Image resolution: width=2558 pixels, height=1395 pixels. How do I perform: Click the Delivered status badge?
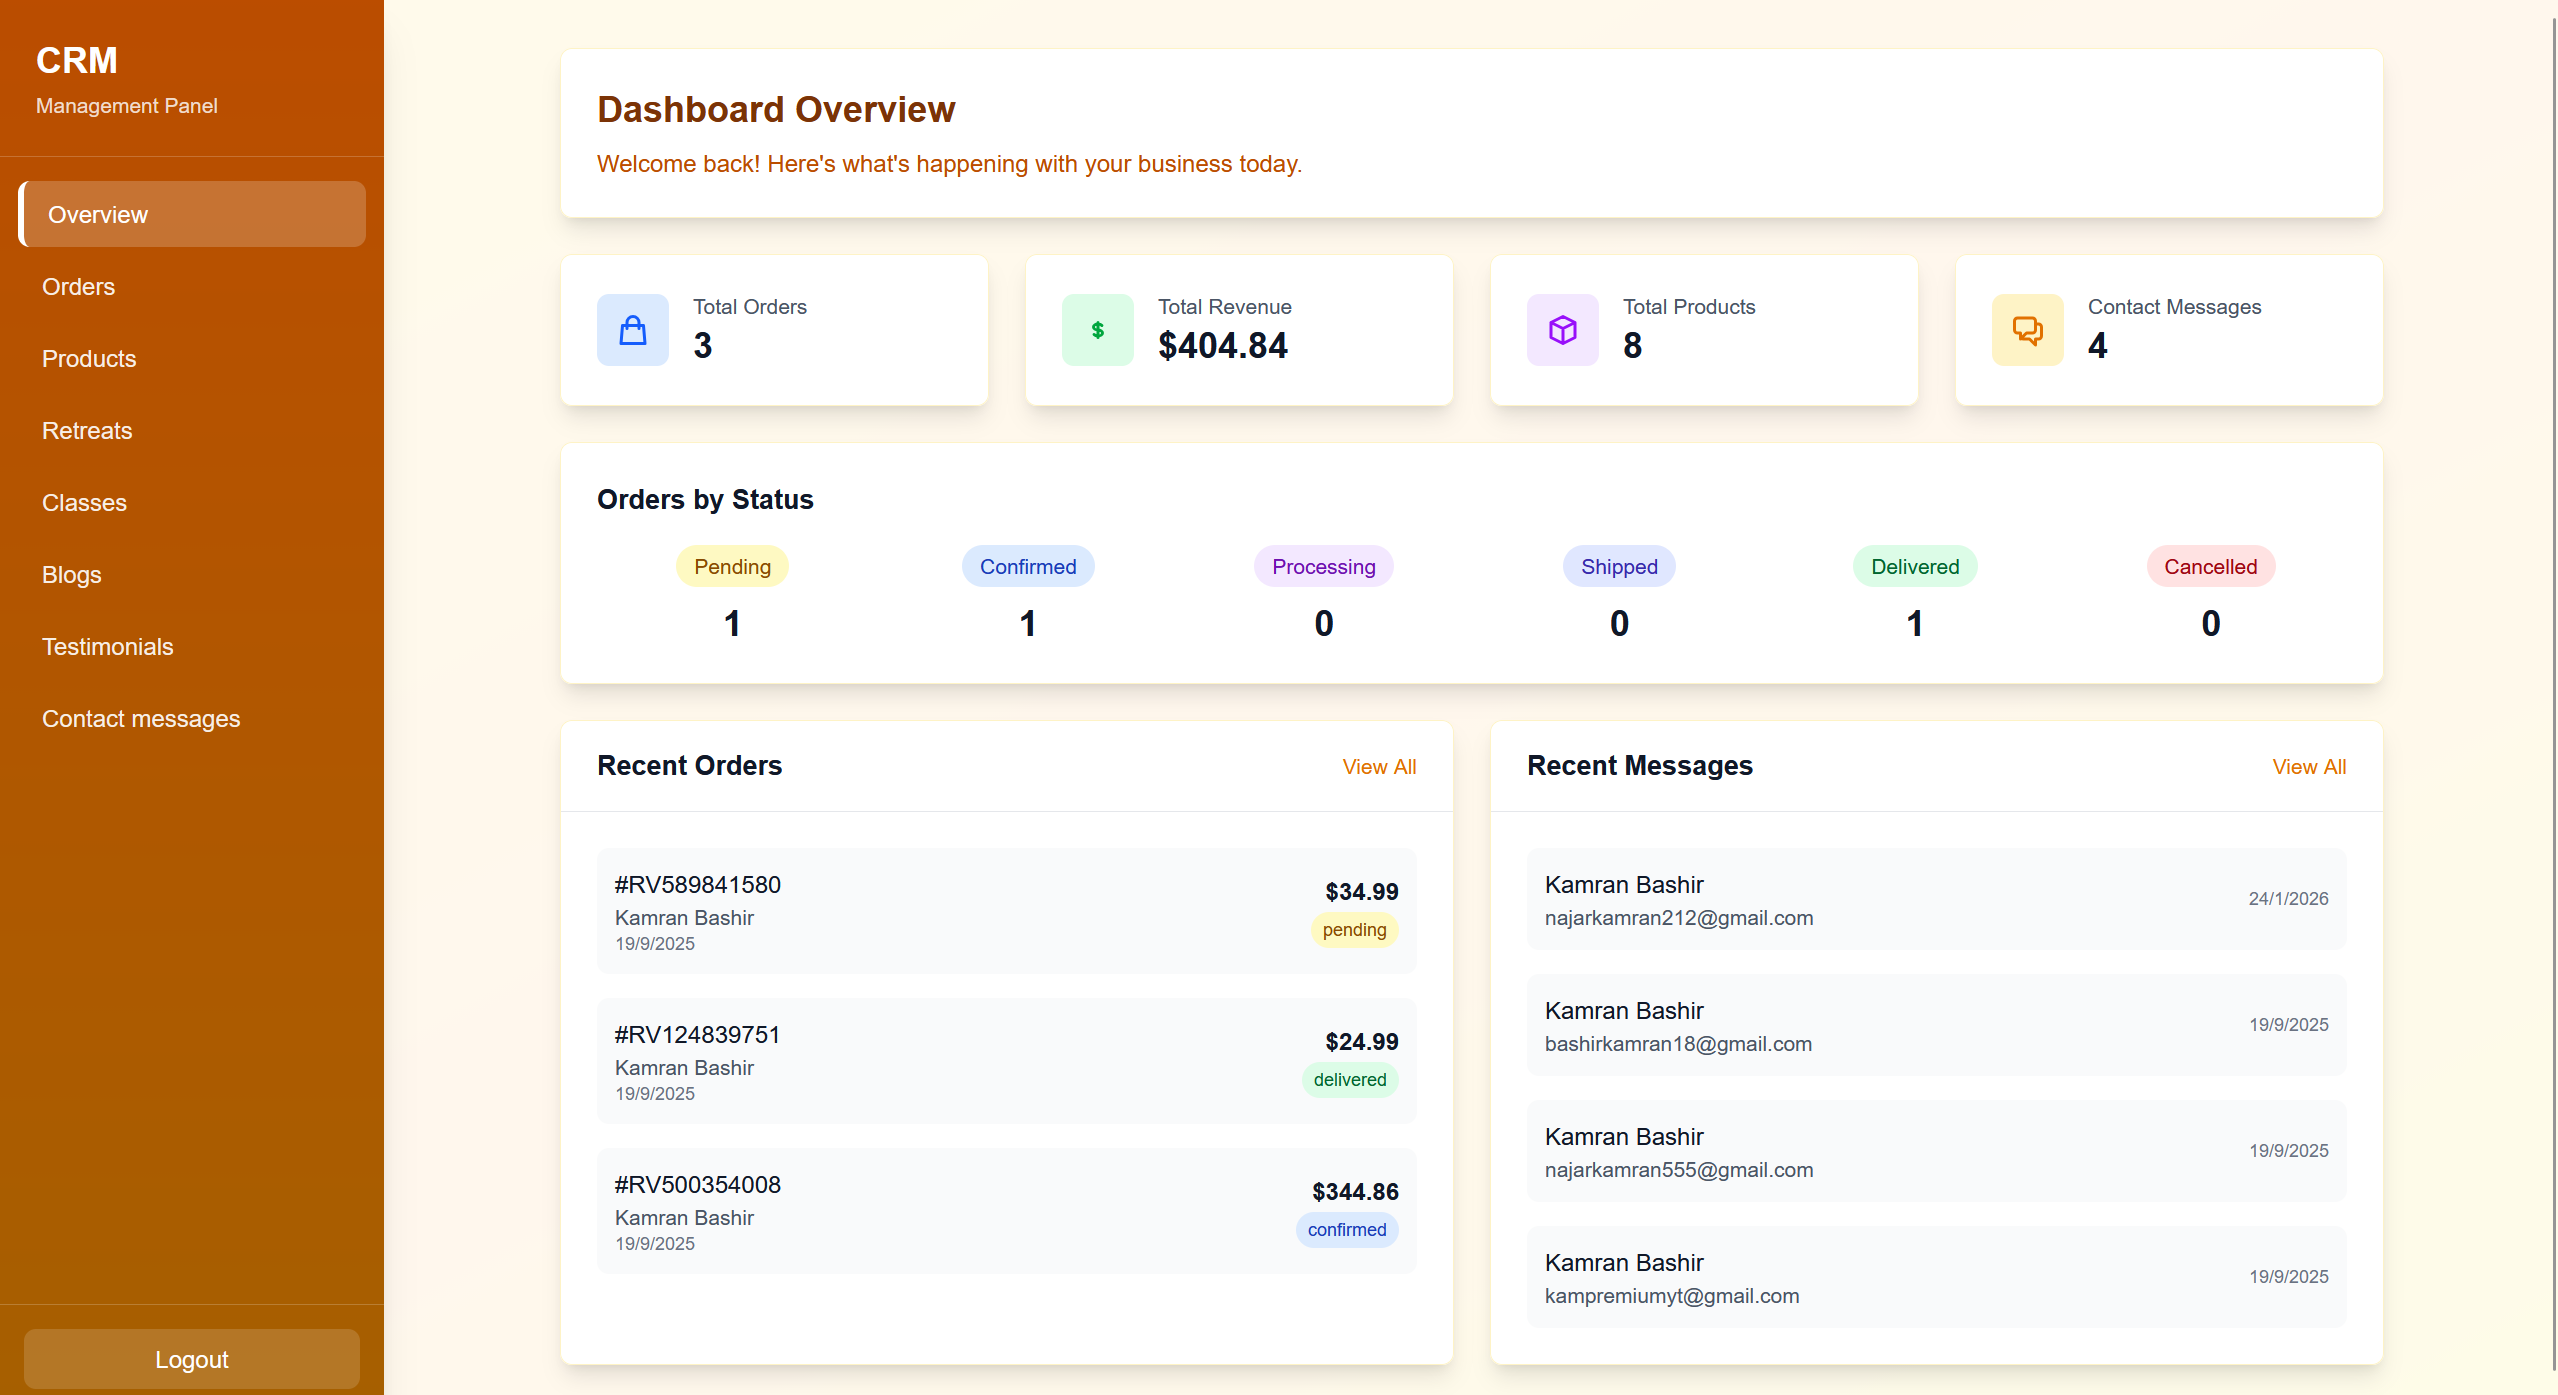pyautogui.click(x=1914, y=566)
